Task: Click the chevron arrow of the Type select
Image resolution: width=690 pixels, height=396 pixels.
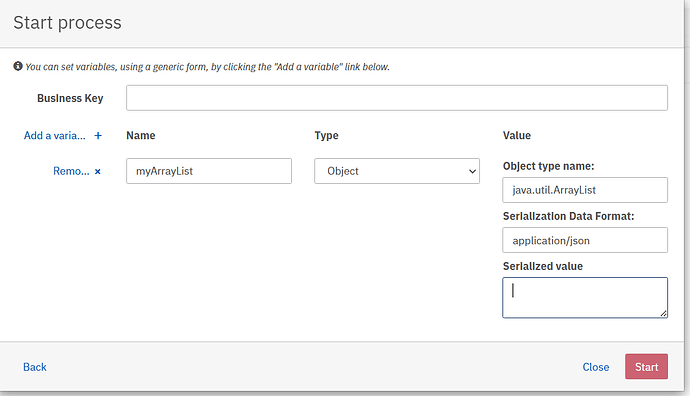Action: 472,171
